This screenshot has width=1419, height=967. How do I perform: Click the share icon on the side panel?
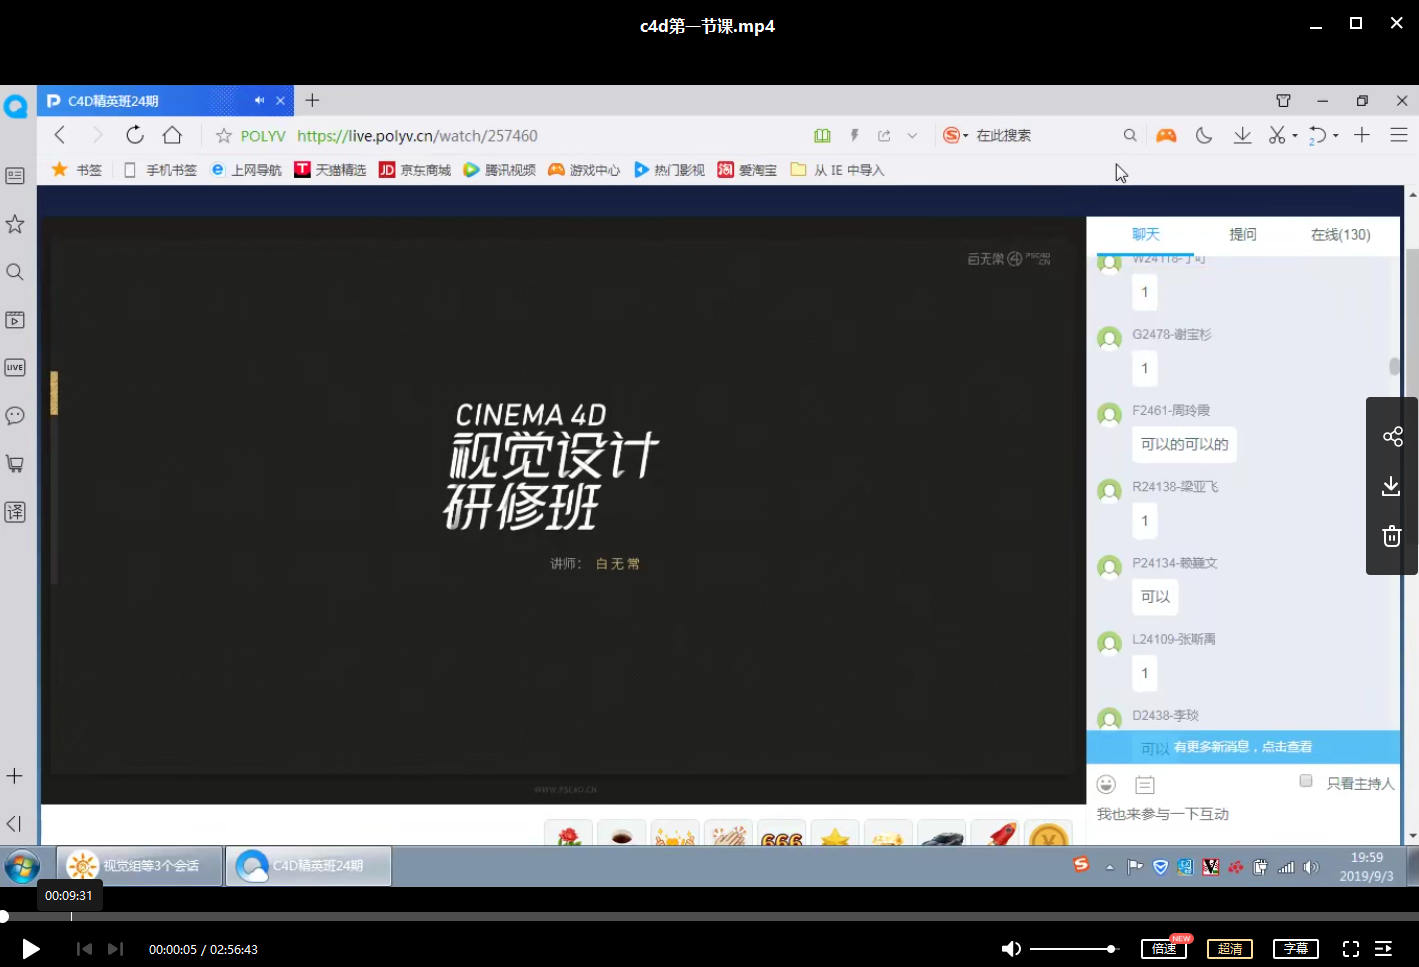(1392, 437)
